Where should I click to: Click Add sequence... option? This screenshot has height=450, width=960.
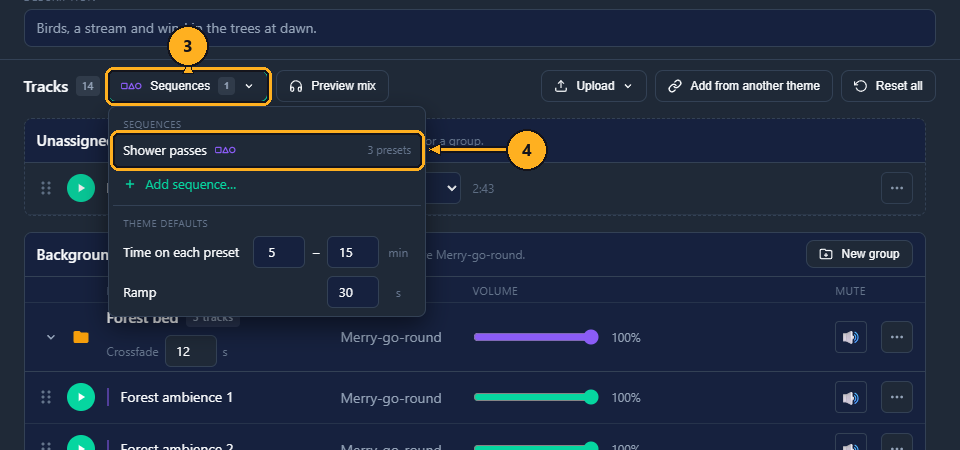pyautogui.click(x=180, y=184)
